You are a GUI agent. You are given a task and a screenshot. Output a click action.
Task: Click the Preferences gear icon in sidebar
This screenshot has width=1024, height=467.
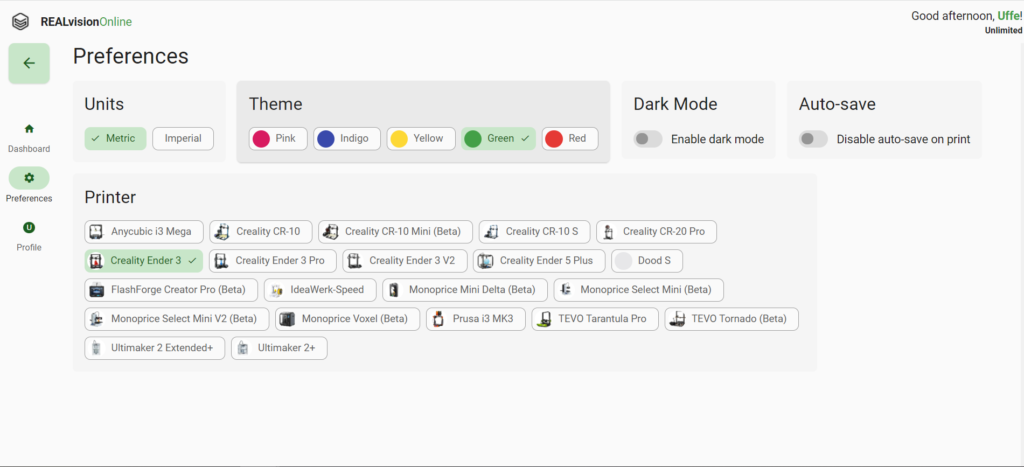pos(29,178)
